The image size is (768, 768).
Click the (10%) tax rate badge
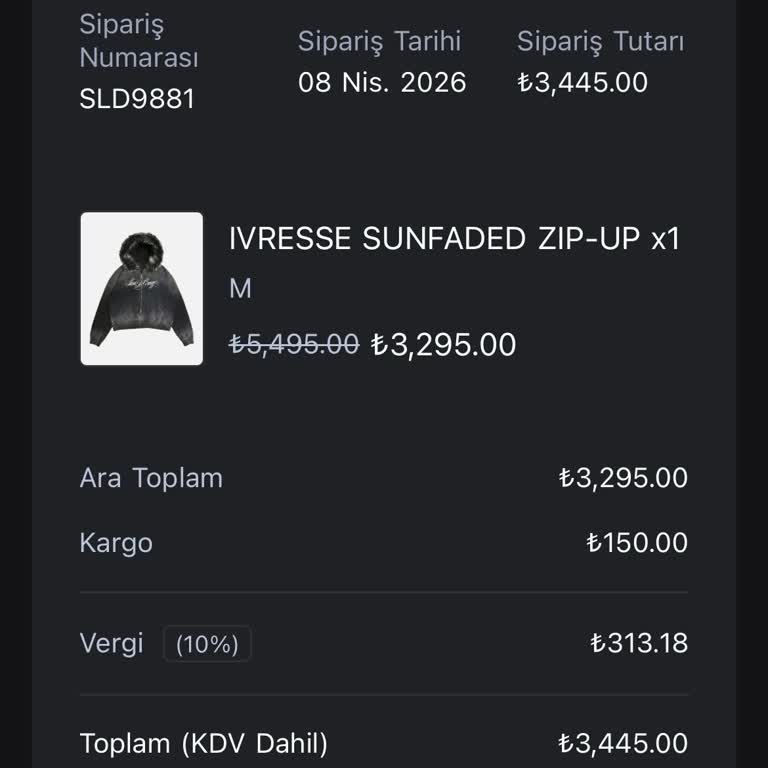[207, 645]
